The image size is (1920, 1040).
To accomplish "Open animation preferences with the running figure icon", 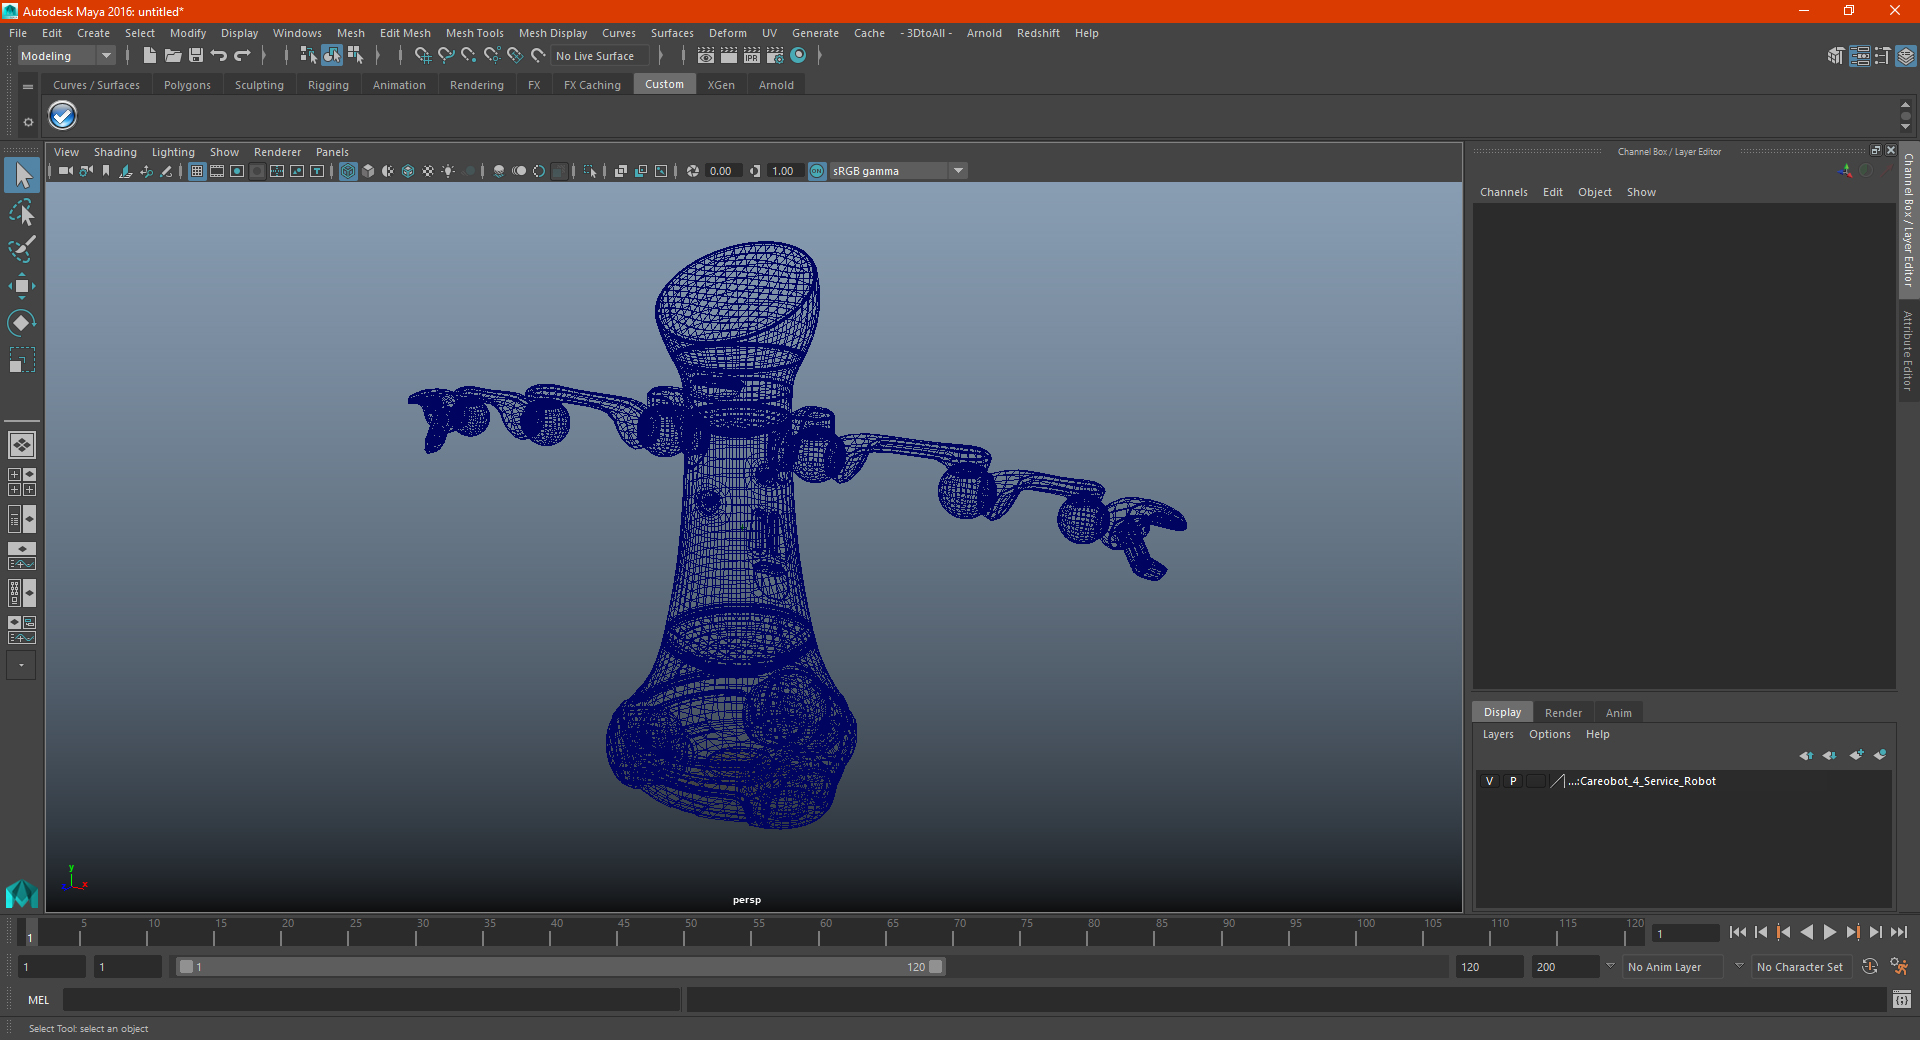I will [1899, 967].
